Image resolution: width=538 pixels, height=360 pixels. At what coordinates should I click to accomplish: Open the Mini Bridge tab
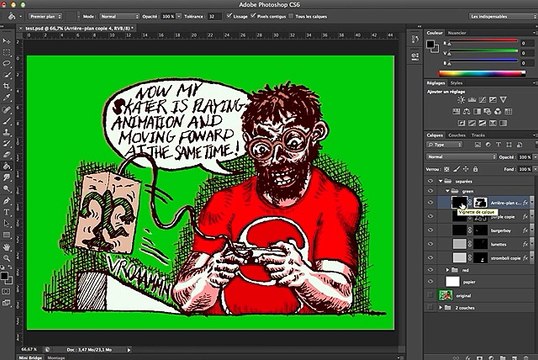click(31, 357)
